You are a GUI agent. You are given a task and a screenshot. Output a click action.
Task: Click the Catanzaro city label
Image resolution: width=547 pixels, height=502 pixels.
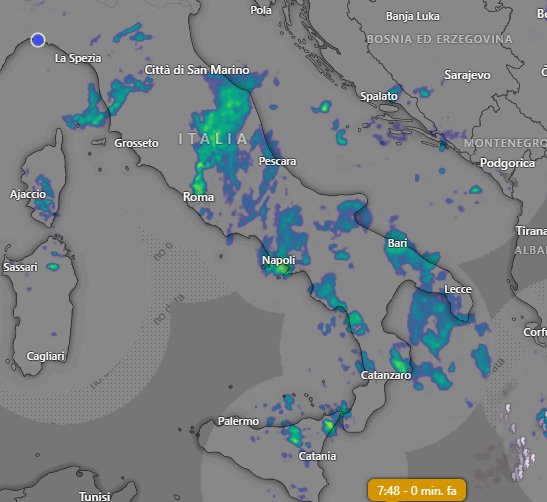(386, 375)
